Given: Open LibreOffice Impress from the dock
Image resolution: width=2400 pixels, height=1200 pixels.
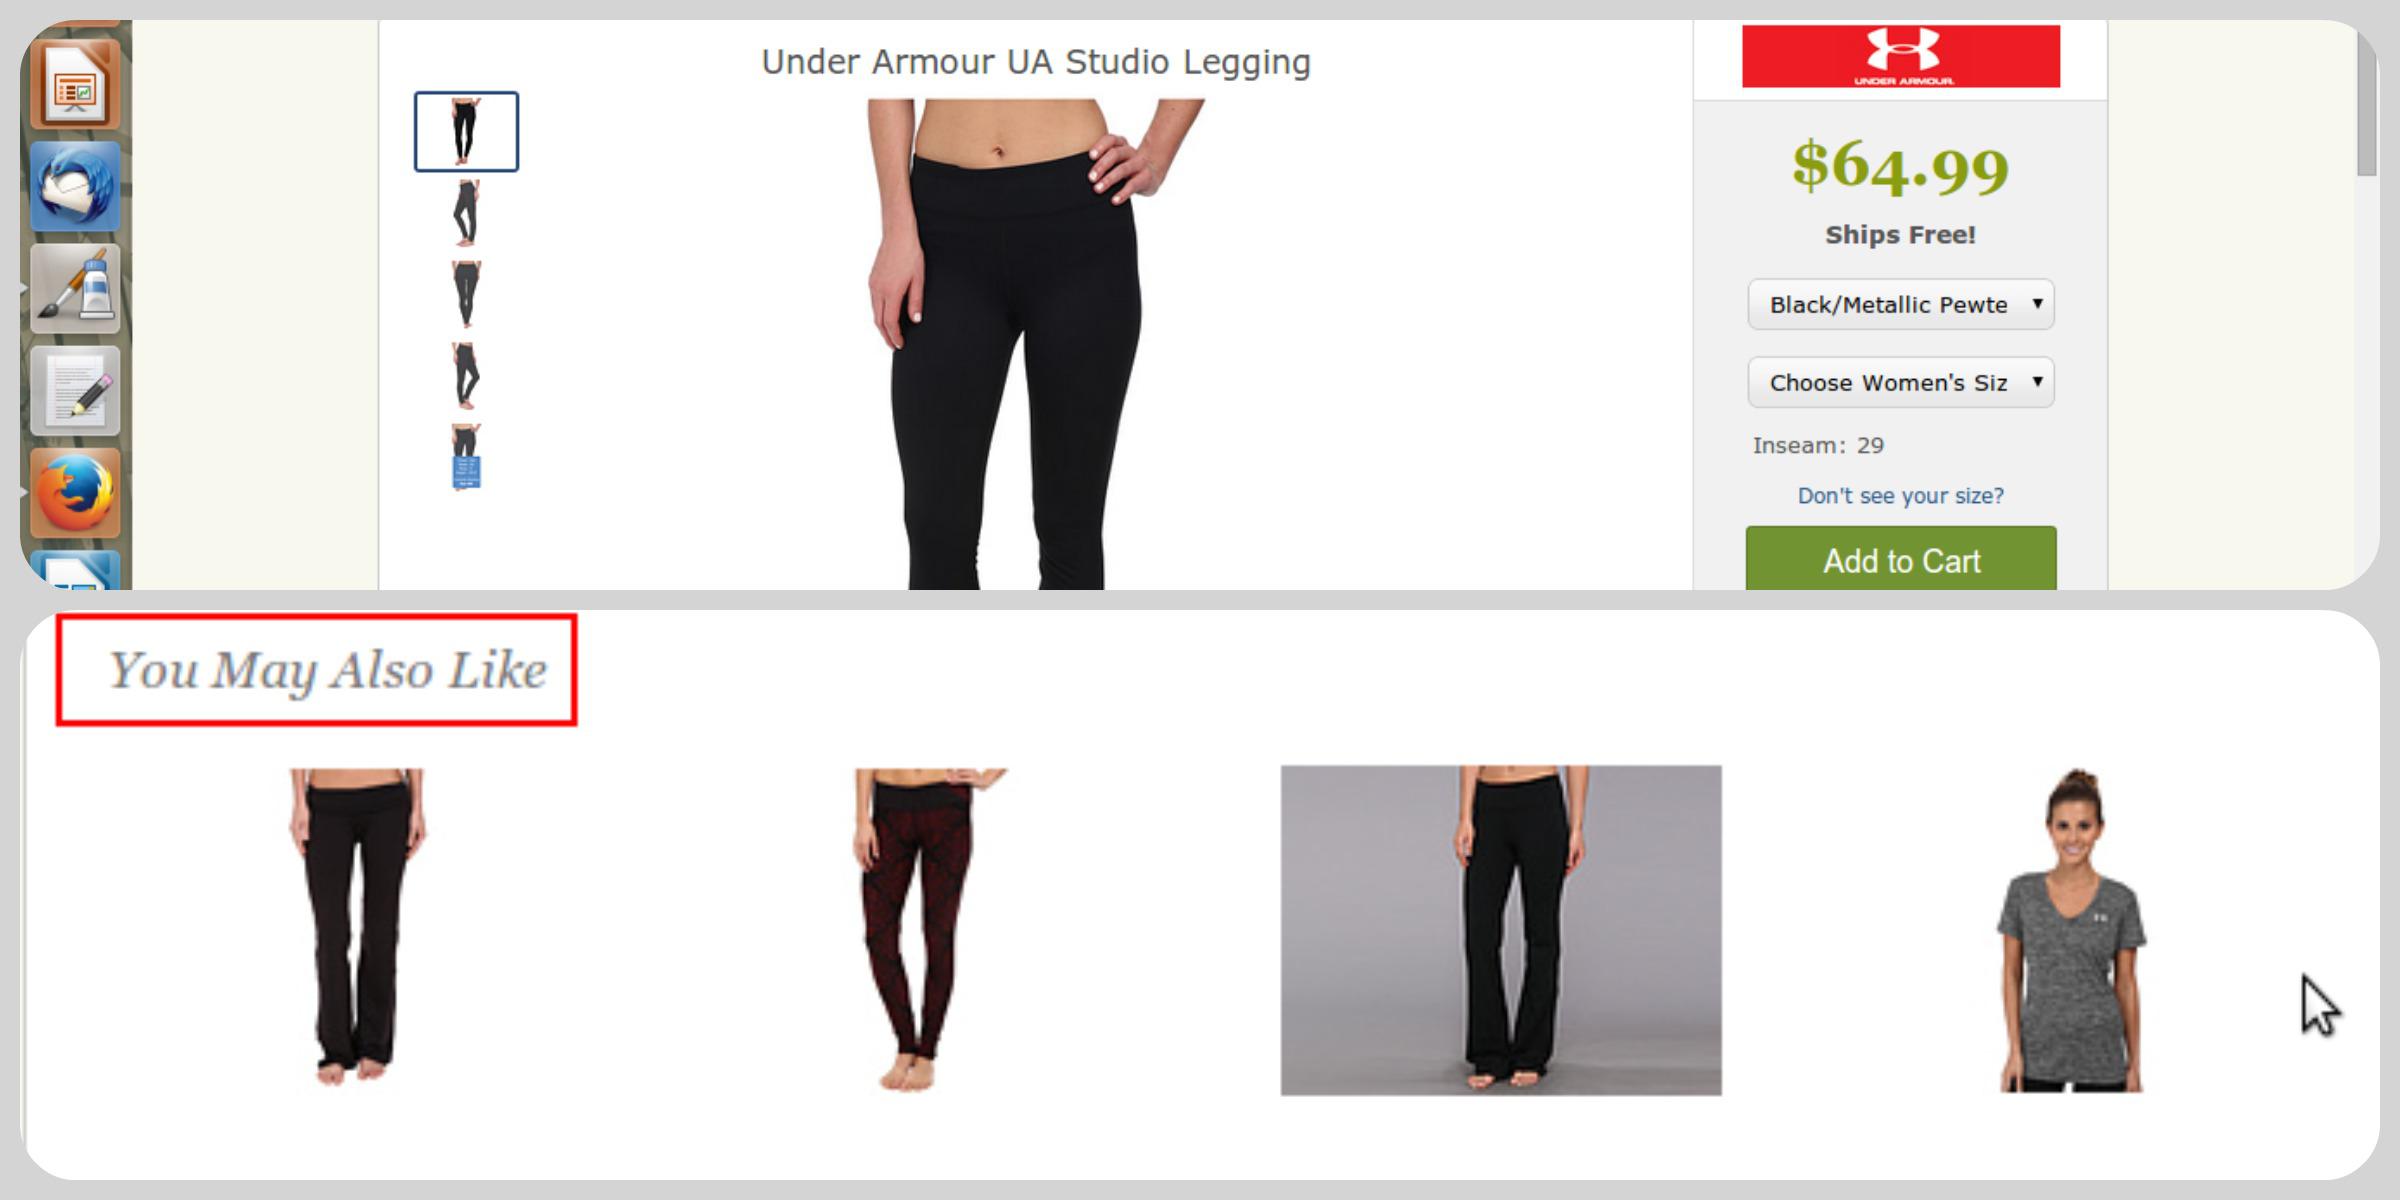Looking at the screenshot, I should pyautogui.click(x=75, y=85).
